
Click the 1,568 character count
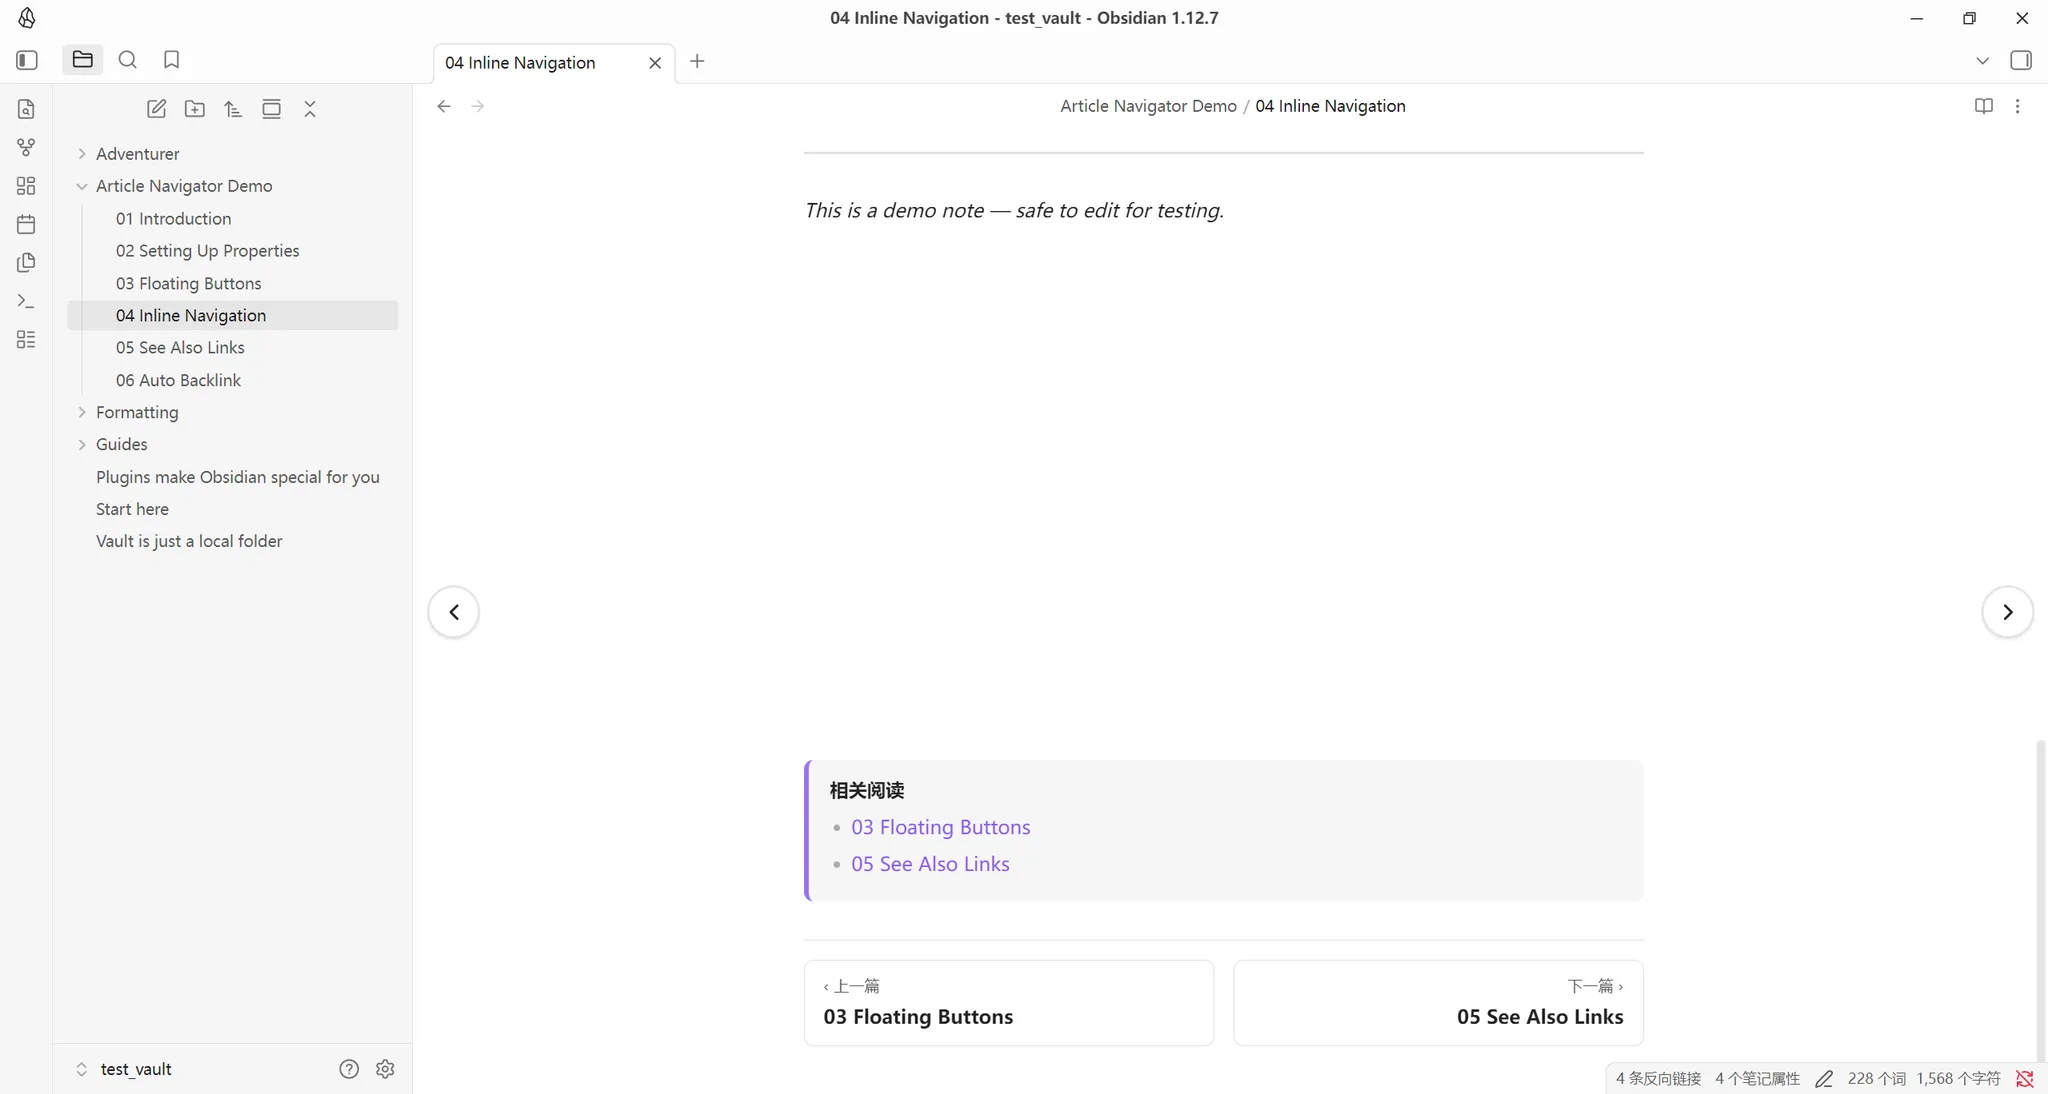coord(1958,1079)
